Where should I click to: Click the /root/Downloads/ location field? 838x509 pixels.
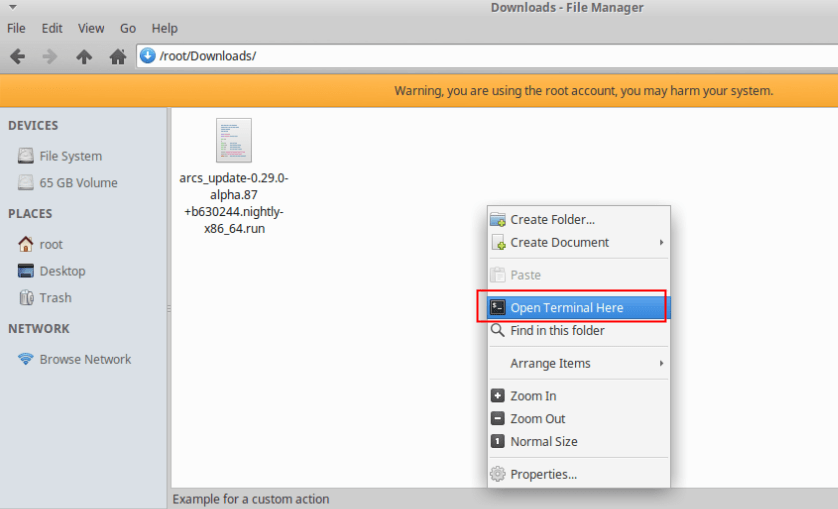pos(487,56)
